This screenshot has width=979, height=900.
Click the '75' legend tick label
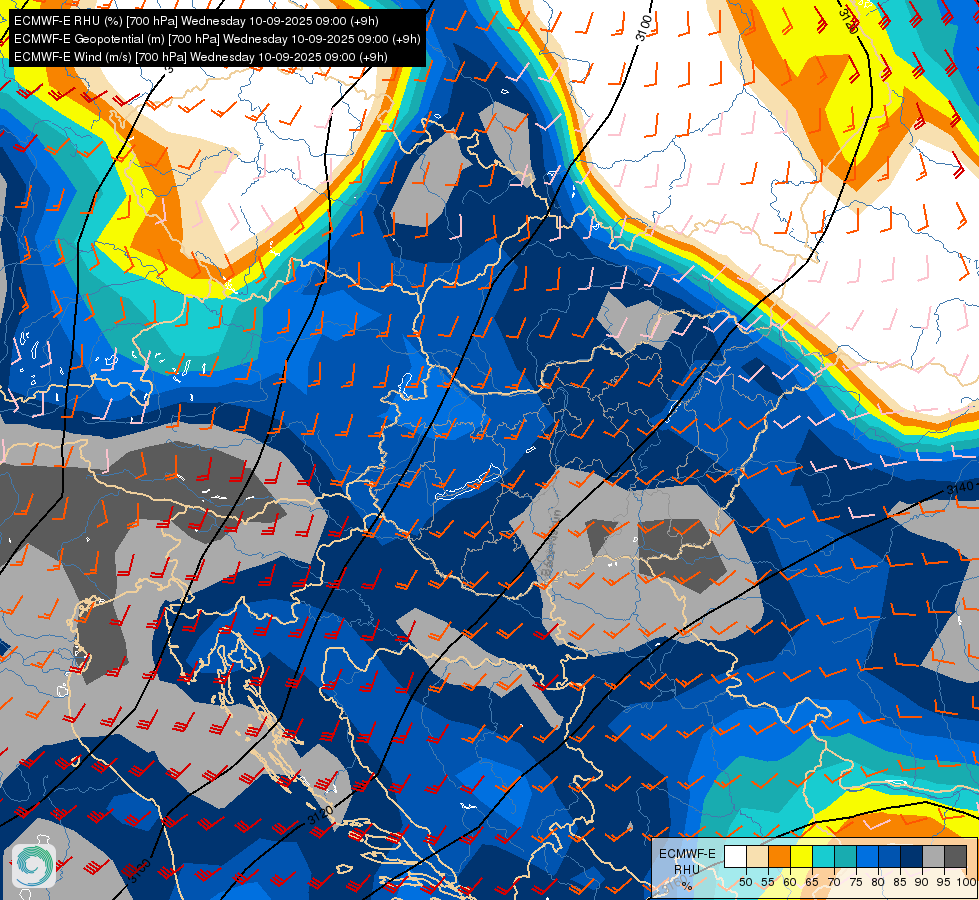[x=856, y=882]
